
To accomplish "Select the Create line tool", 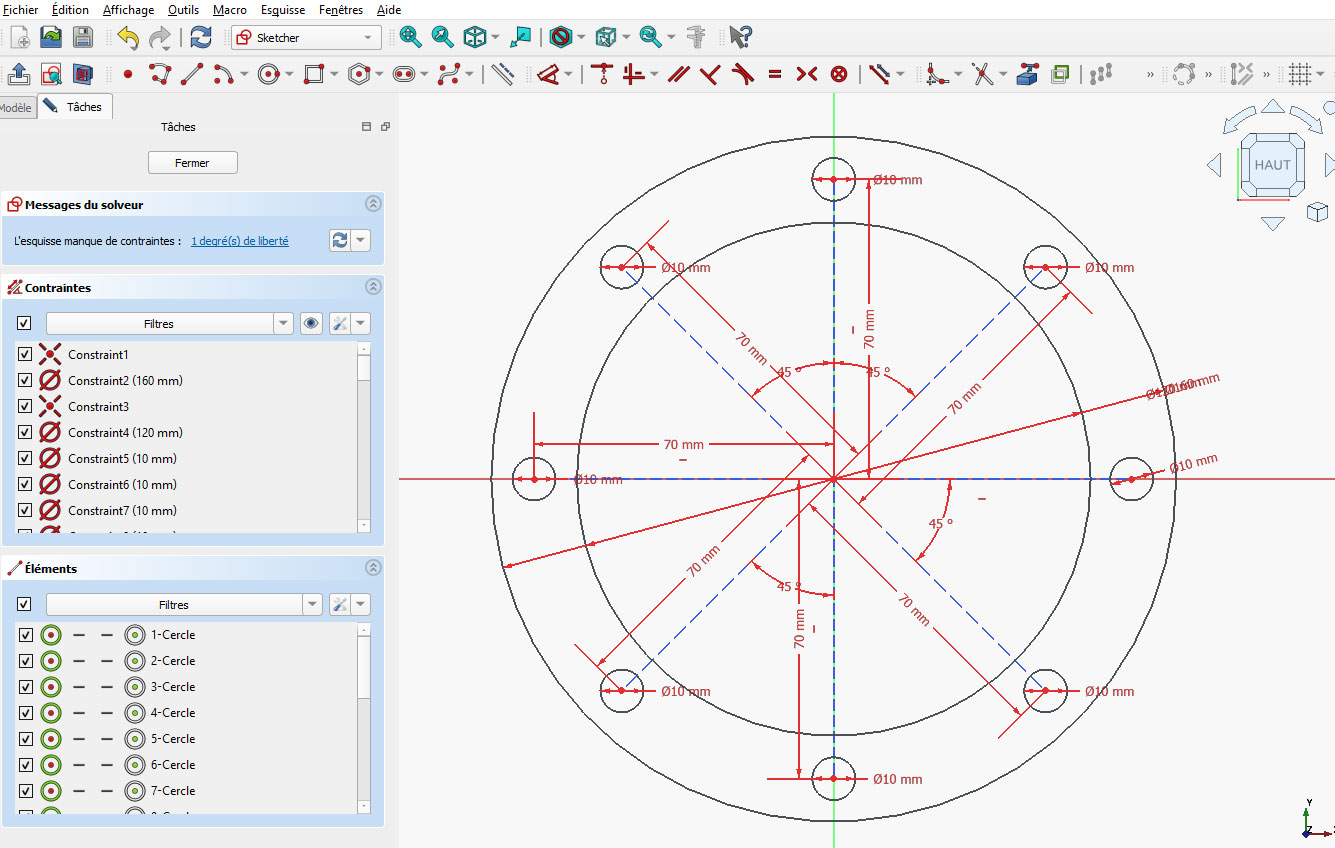I will point(191,74).
